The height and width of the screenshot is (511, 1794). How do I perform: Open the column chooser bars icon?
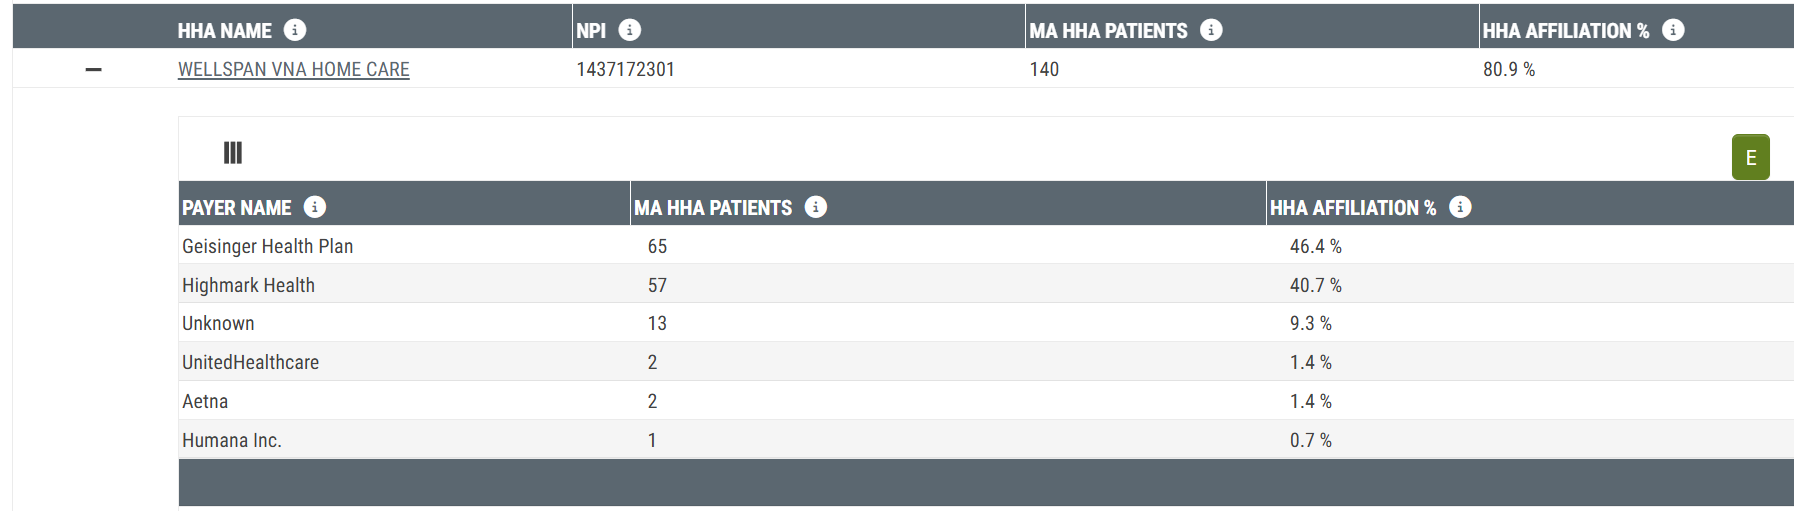coord(233,153)
